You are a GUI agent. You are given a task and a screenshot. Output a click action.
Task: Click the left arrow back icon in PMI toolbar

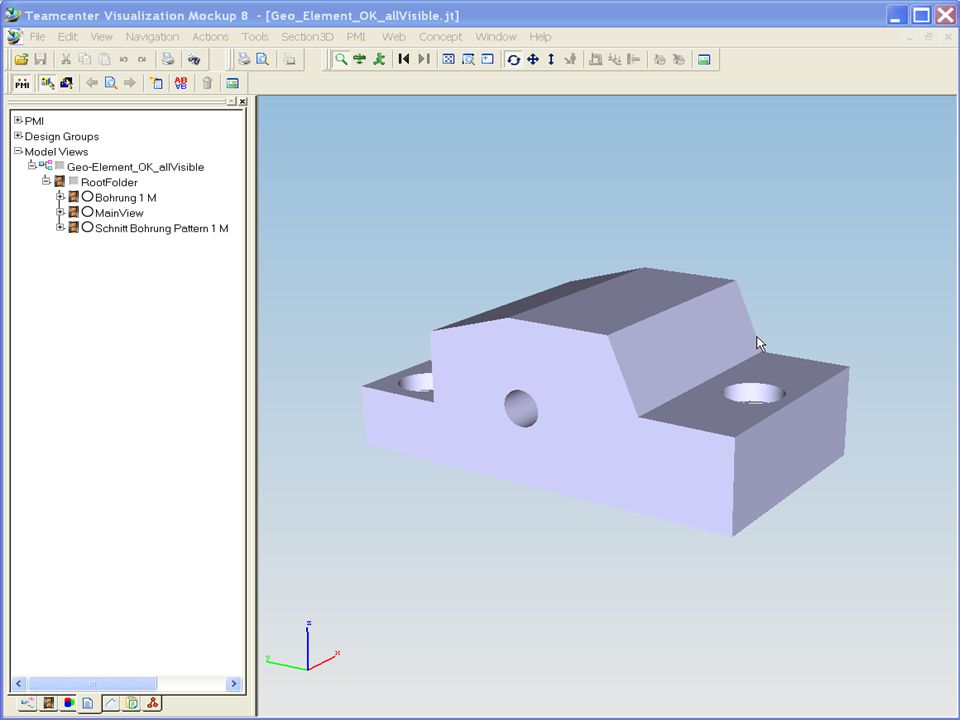pos(92,83)
